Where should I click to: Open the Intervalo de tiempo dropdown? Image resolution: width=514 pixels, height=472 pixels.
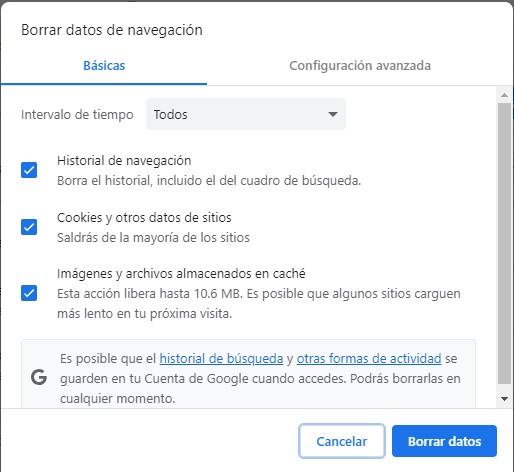(246, 114)
